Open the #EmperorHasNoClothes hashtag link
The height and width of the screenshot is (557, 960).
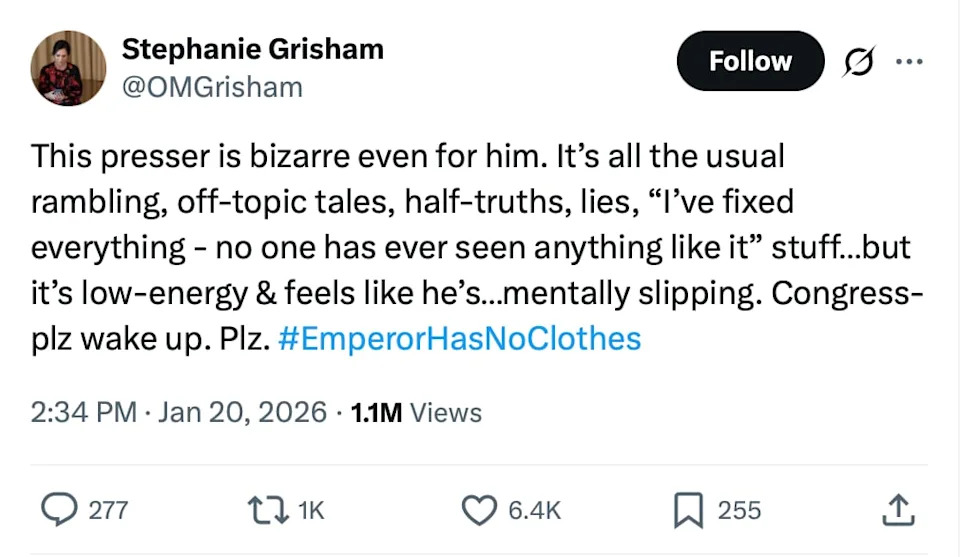tap(459, 338)
